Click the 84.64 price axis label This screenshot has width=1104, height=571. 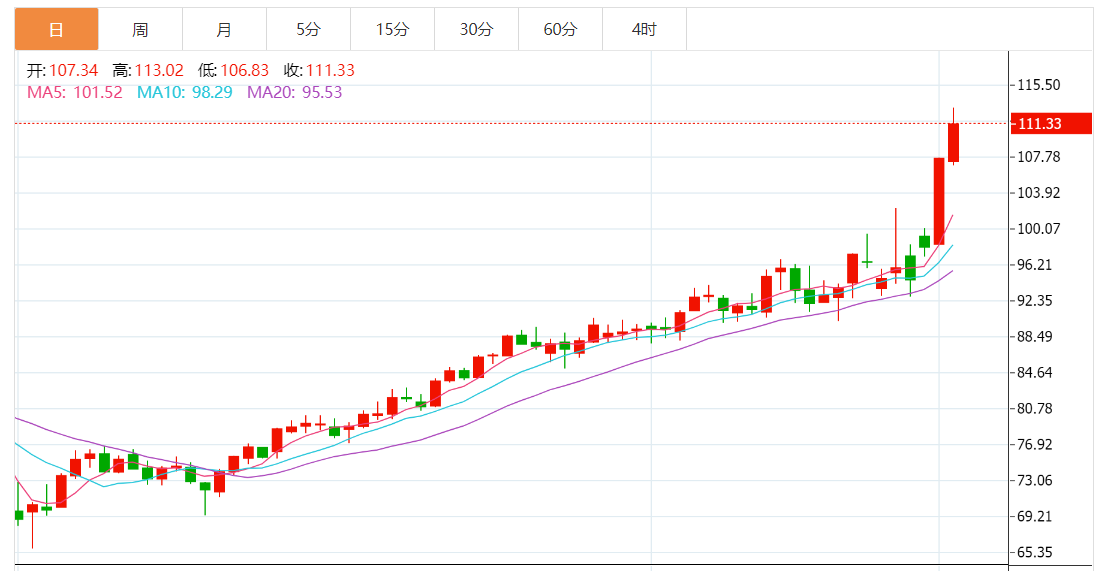[1035, 372]
